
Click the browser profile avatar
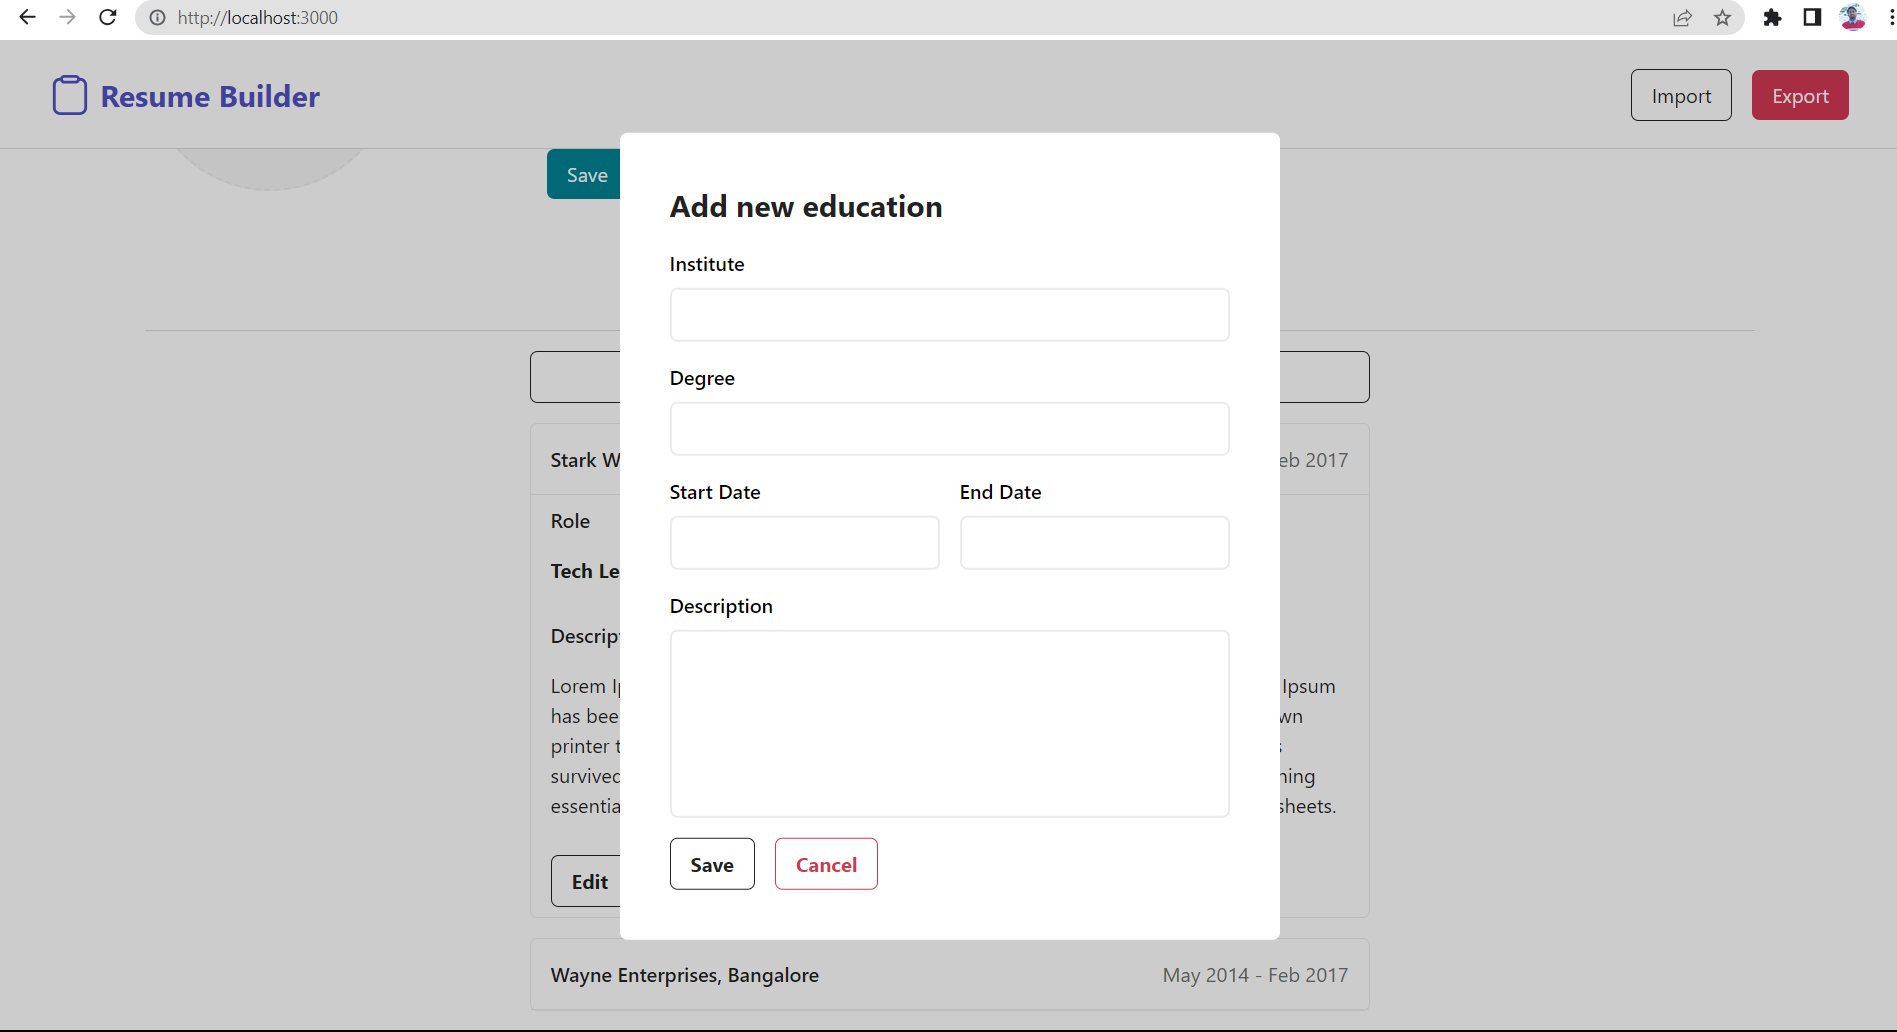pyautogui.click(x=1852, y=17)
